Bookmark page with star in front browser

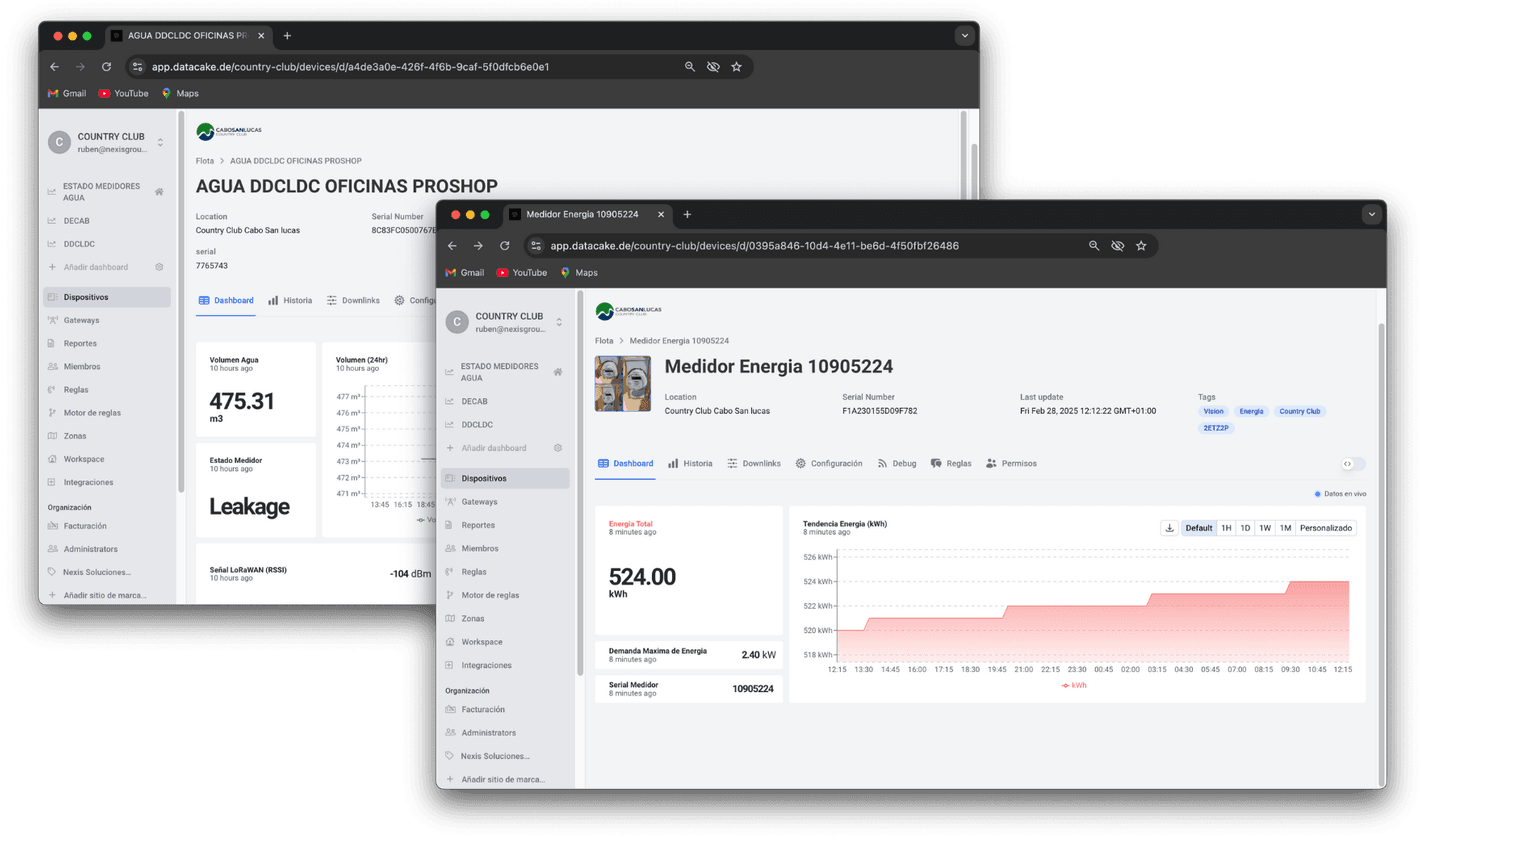(x=1141, y=246)
